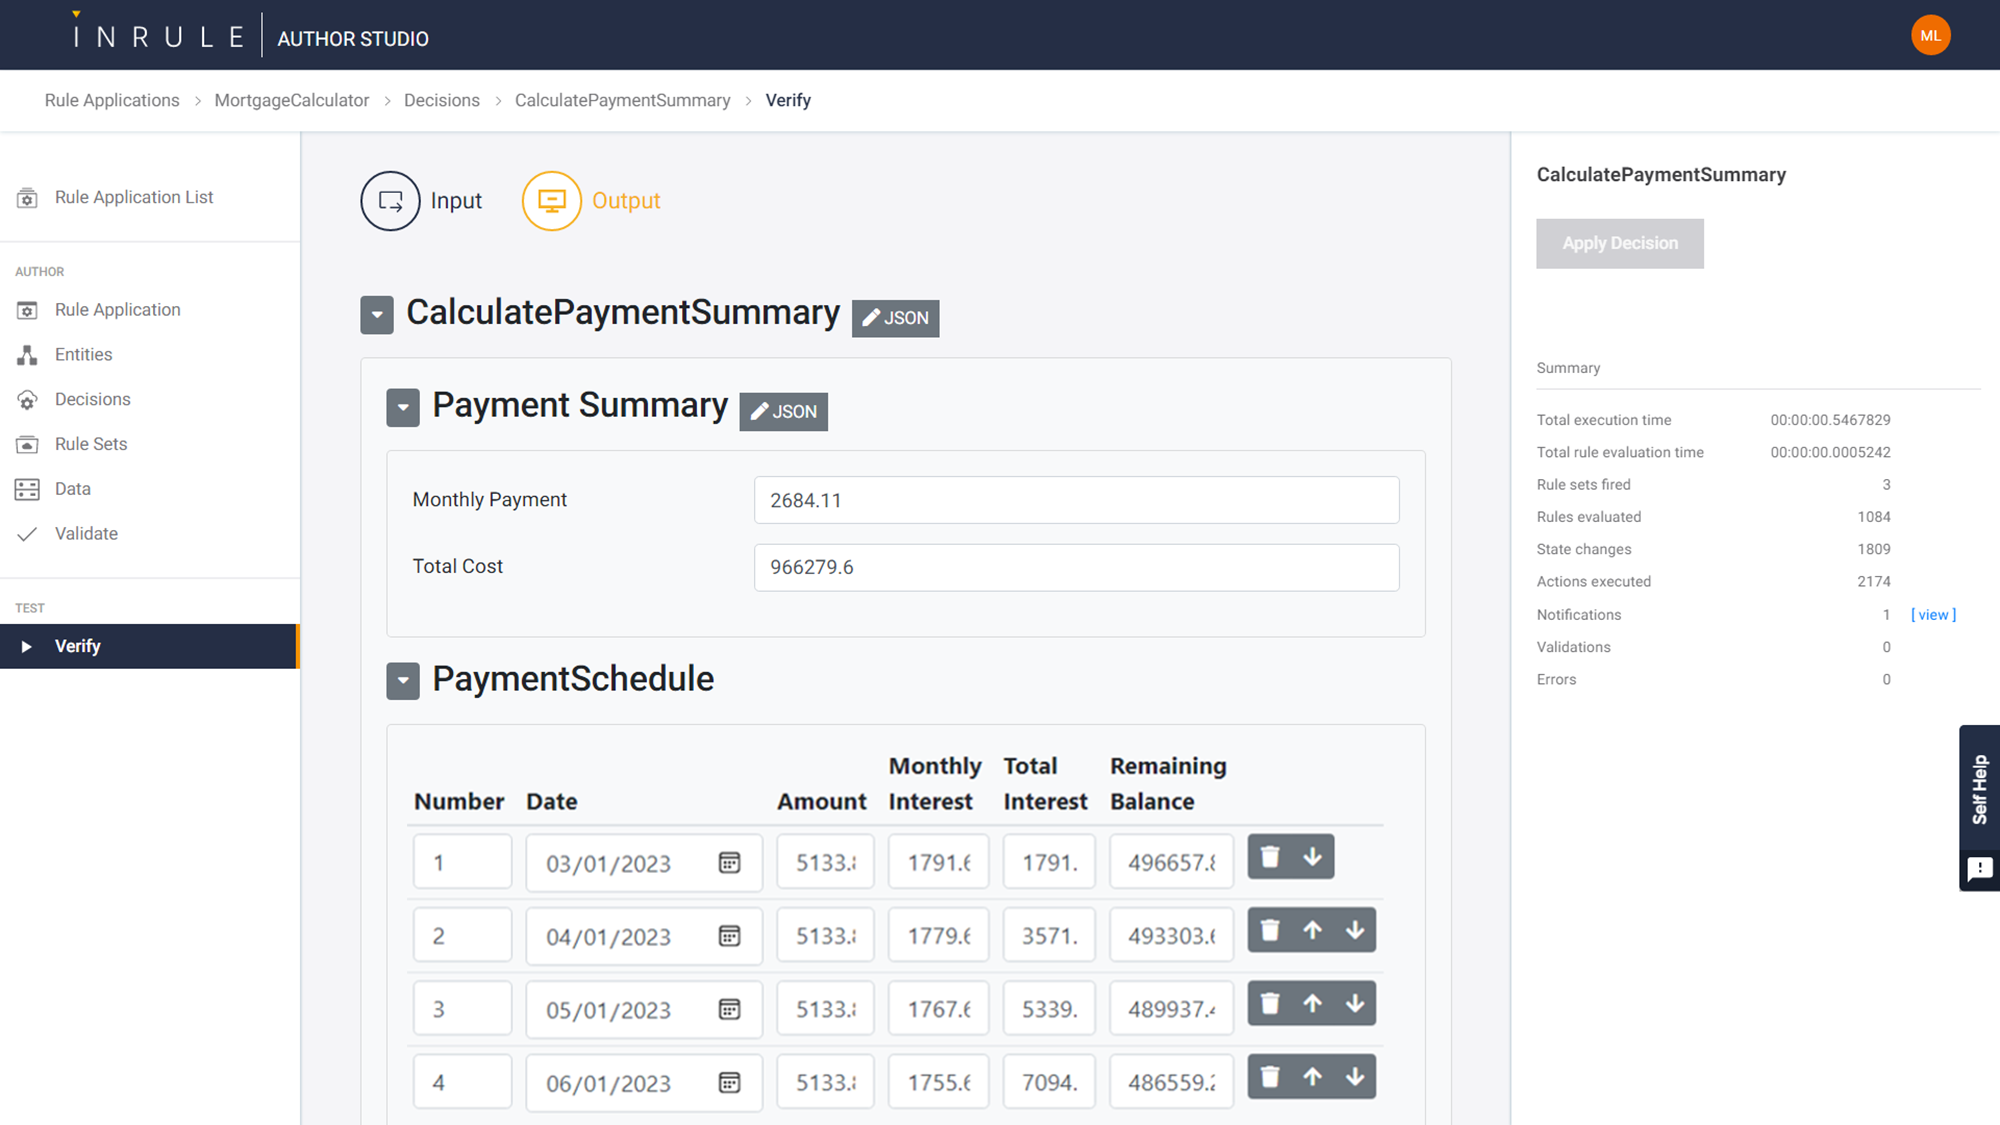Delete payment schedule row 4
This screenshot has height=1125, width=2000.
1269,1077
